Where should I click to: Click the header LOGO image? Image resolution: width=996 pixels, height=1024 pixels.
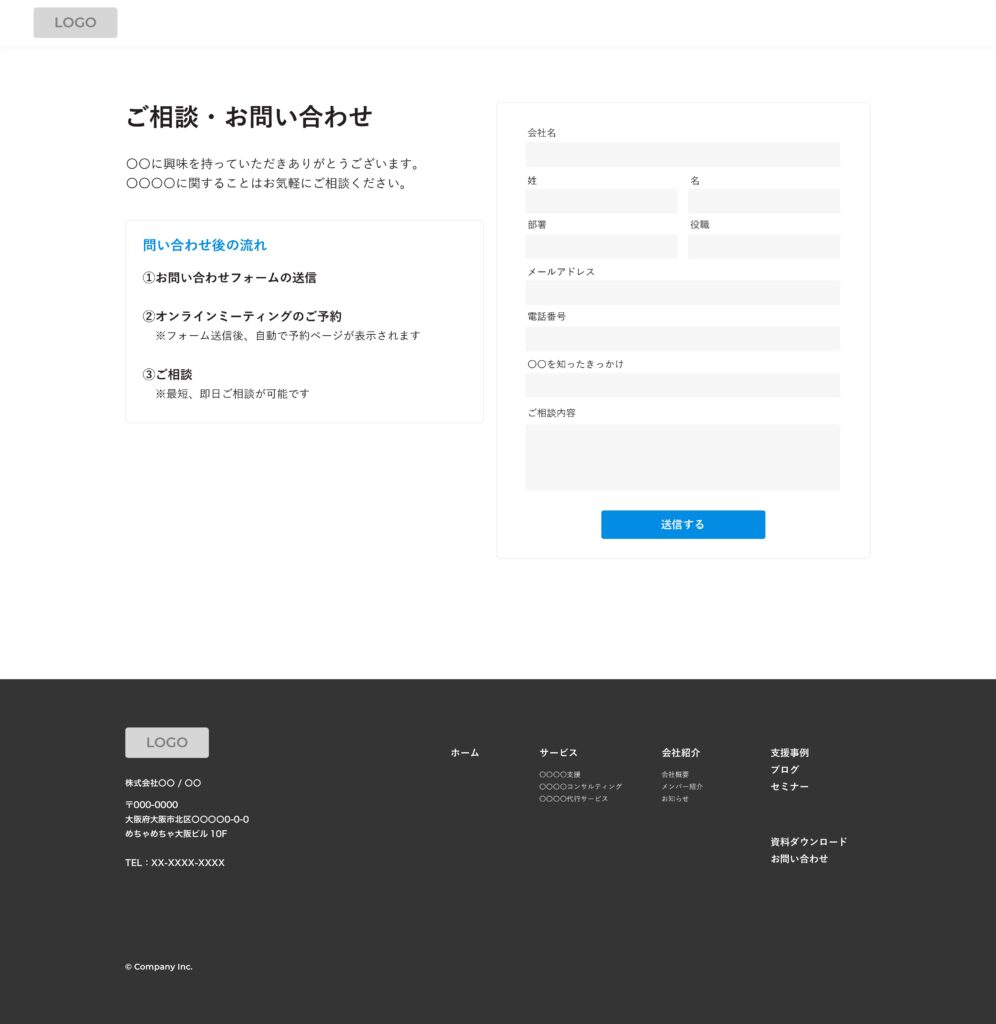(75, 23)
